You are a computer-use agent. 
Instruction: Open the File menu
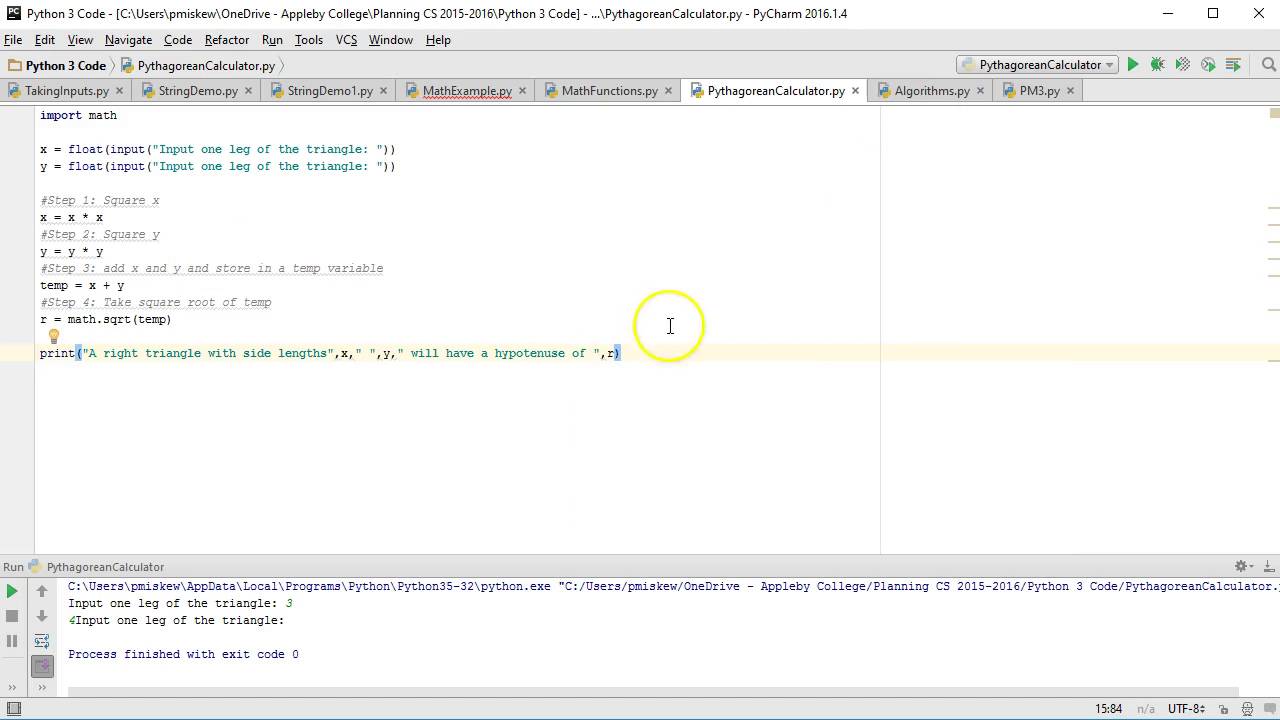(x=13, y=40)
